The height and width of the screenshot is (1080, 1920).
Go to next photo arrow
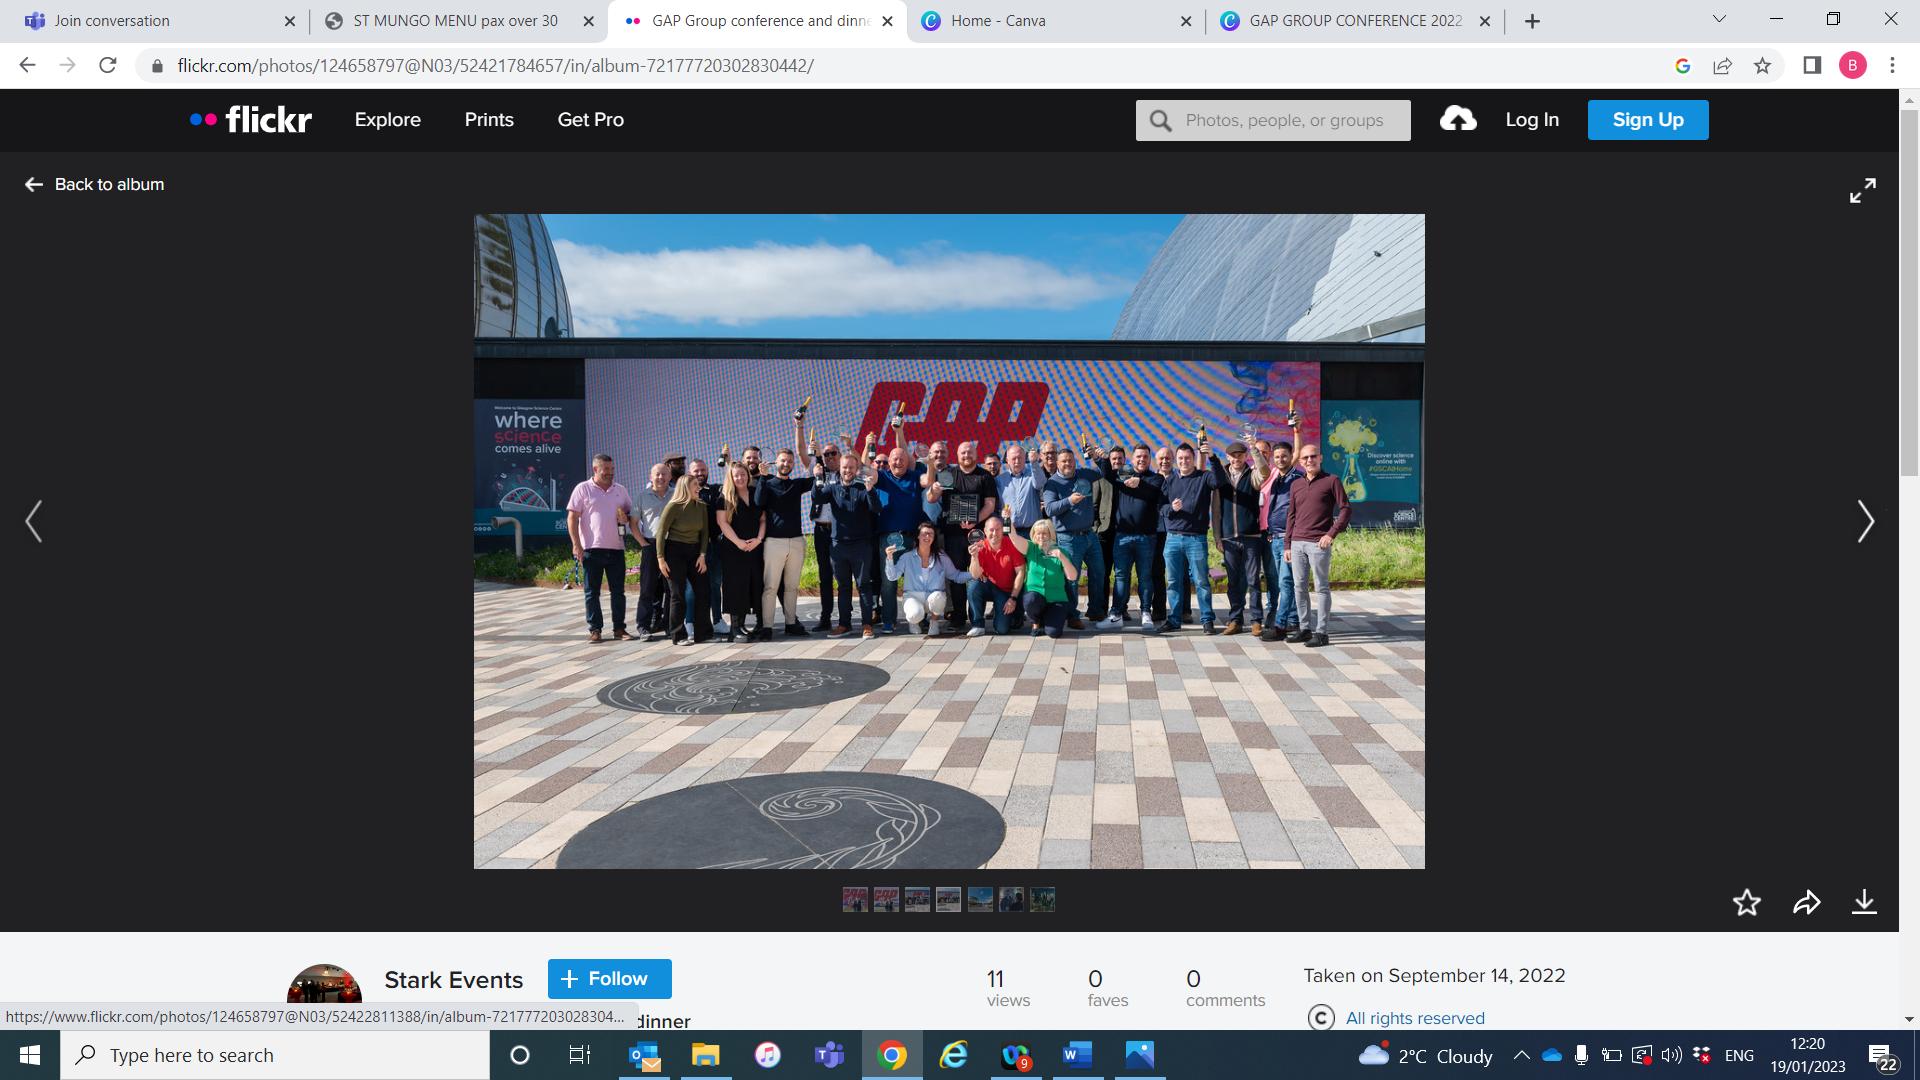pos(1865,522)
